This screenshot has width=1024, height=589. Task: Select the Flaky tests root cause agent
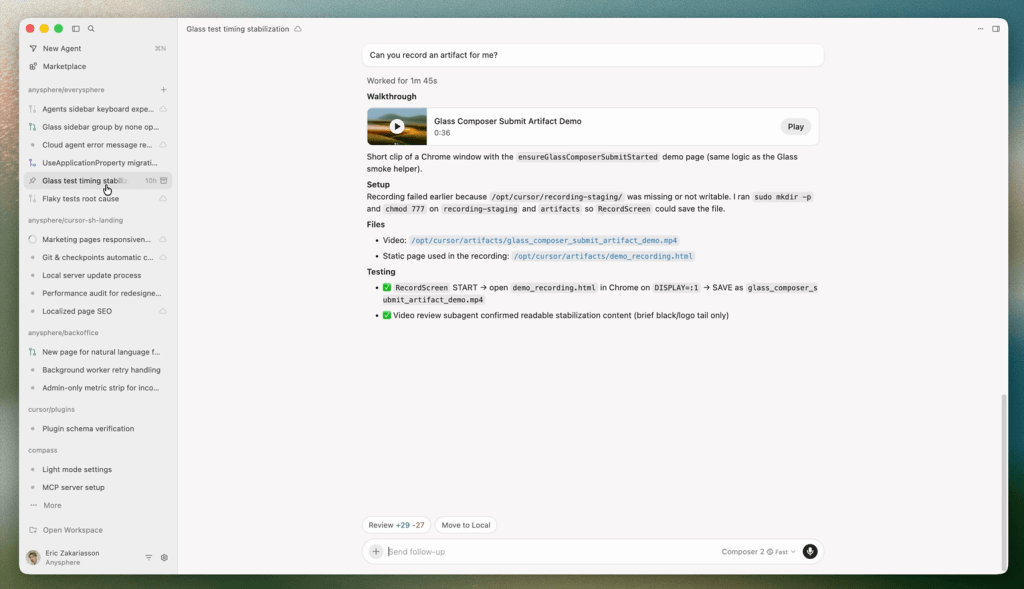80,199
